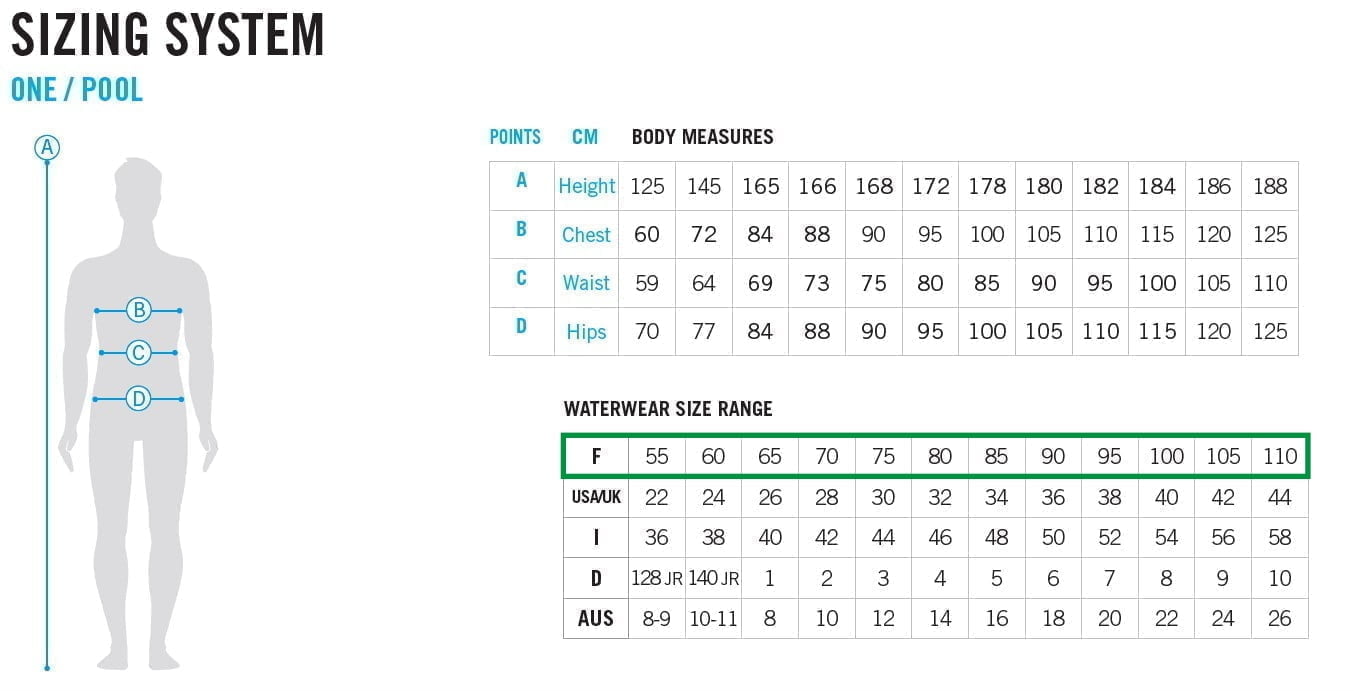This screenshot has height=691, width=1354.
Task: Select the AUS row label
Action: (596, 618)
